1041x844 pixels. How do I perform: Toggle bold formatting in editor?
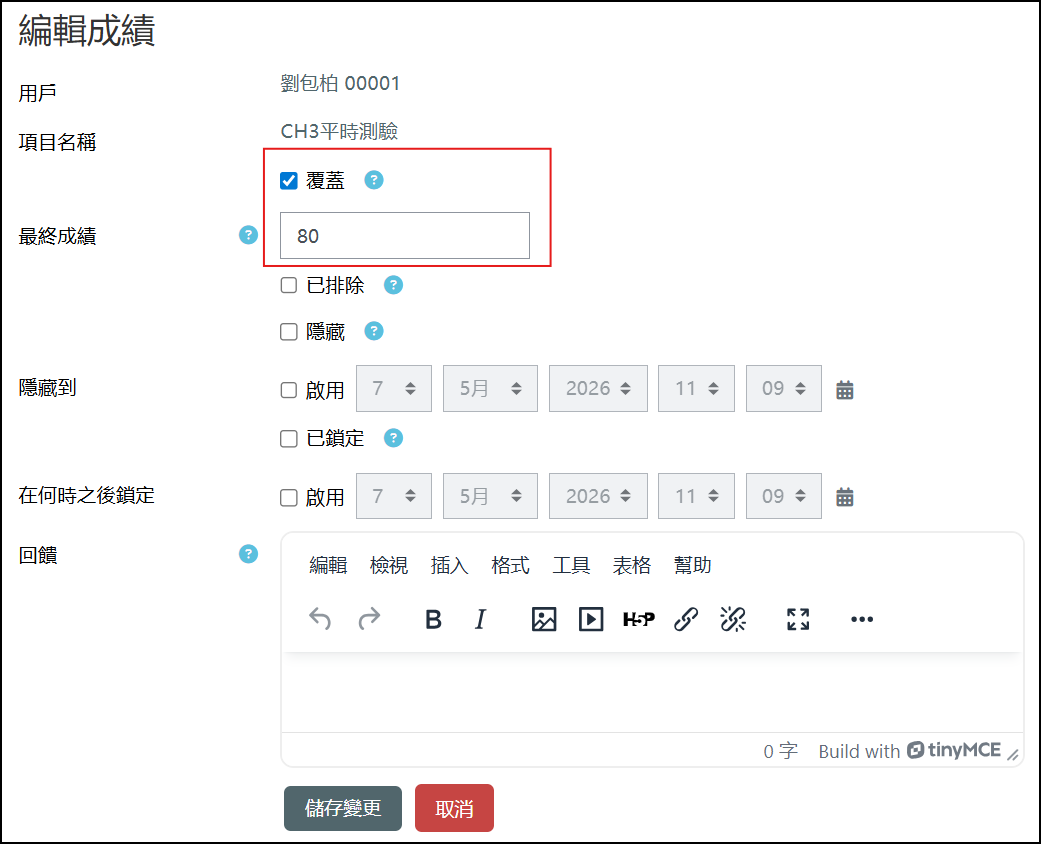coord(433,619)
